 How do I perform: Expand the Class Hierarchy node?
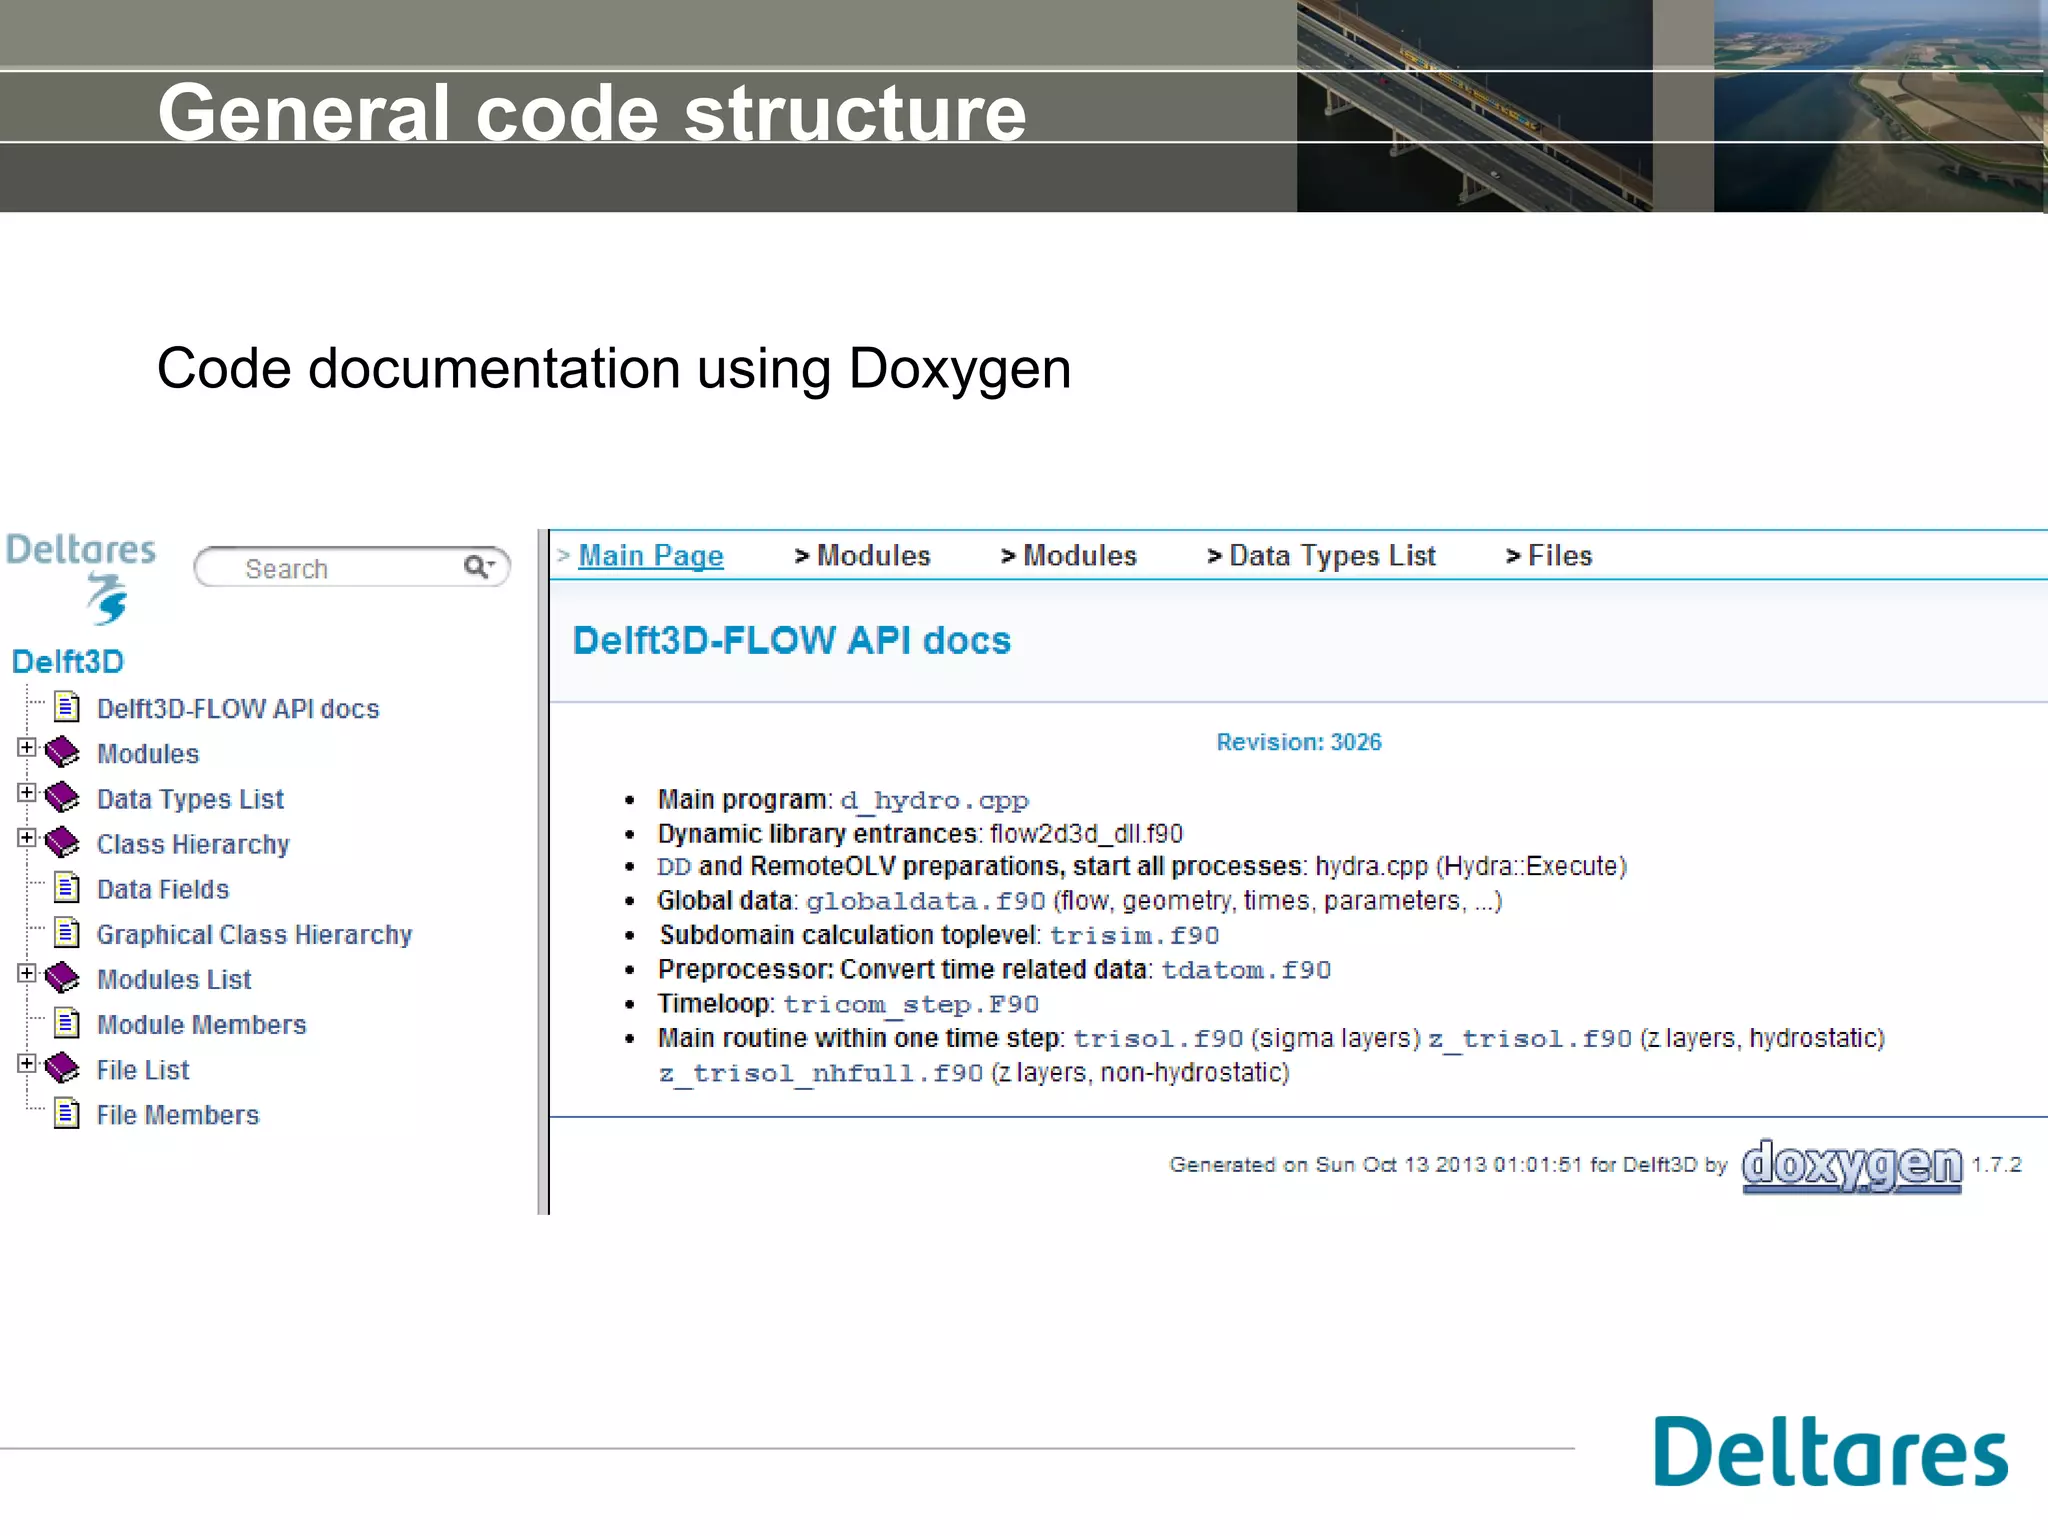(27, 837)
